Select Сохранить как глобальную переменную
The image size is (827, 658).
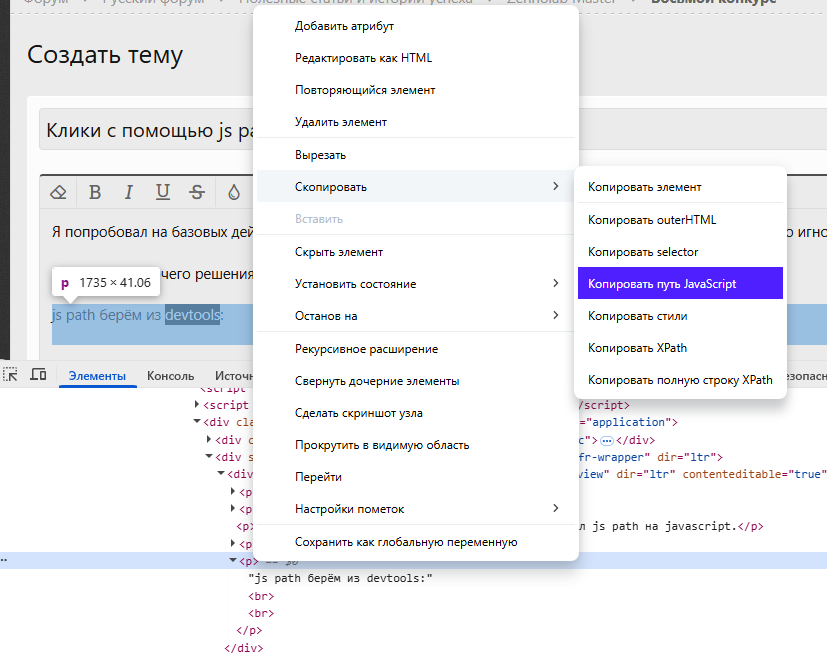[x=405, y=542]
